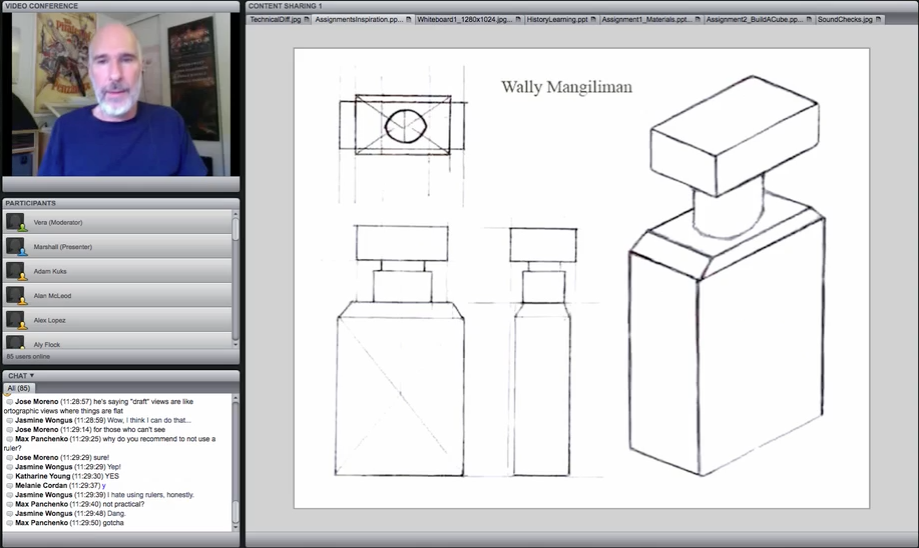Viewport: 919px width, 548px height.
Task: Click the shared slide with Wally Mangiliman
Action: (581, 278)
